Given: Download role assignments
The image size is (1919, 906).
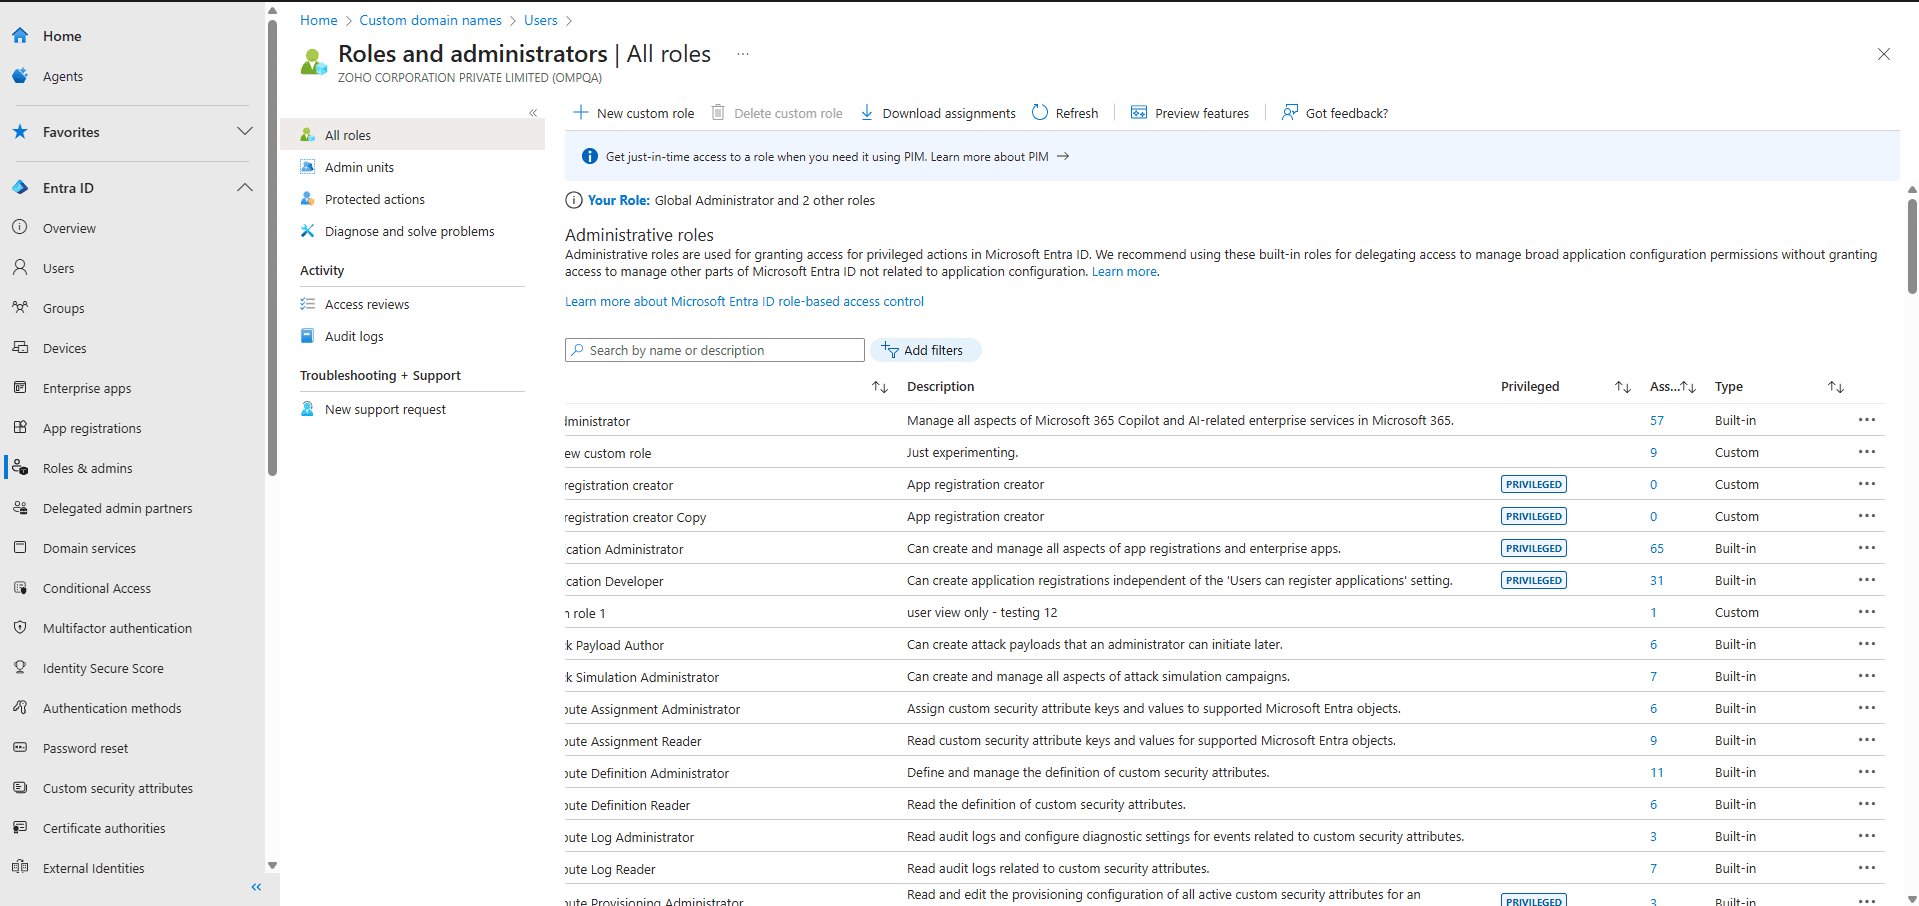Looking at the screenshot, I should pos(937,112).
